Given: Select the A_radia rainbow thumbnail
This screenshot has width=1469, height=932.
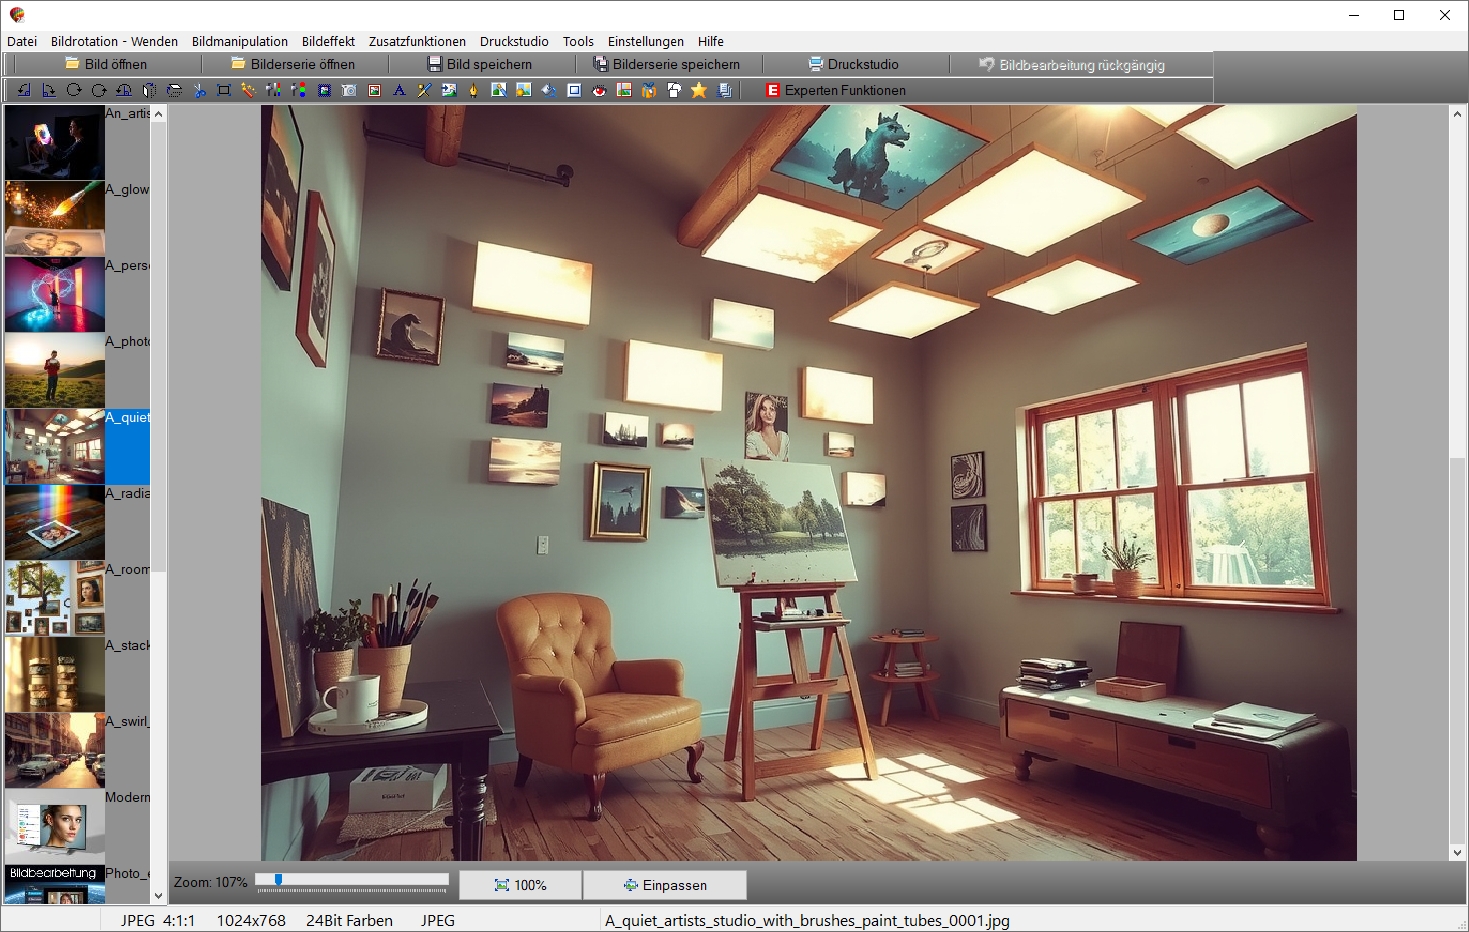Looking at the screenshot, I should coord(55,522).
